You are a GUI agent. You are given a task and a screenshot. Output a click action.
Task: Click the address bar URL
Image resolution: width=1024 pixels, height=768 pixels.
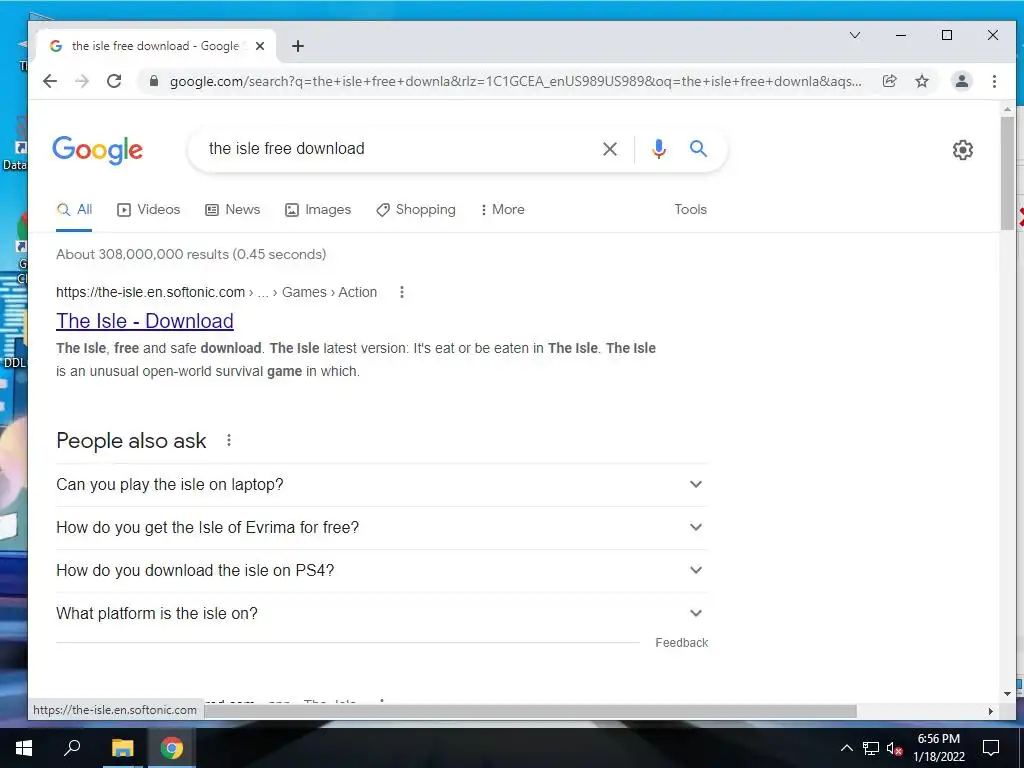coord(515,81)
